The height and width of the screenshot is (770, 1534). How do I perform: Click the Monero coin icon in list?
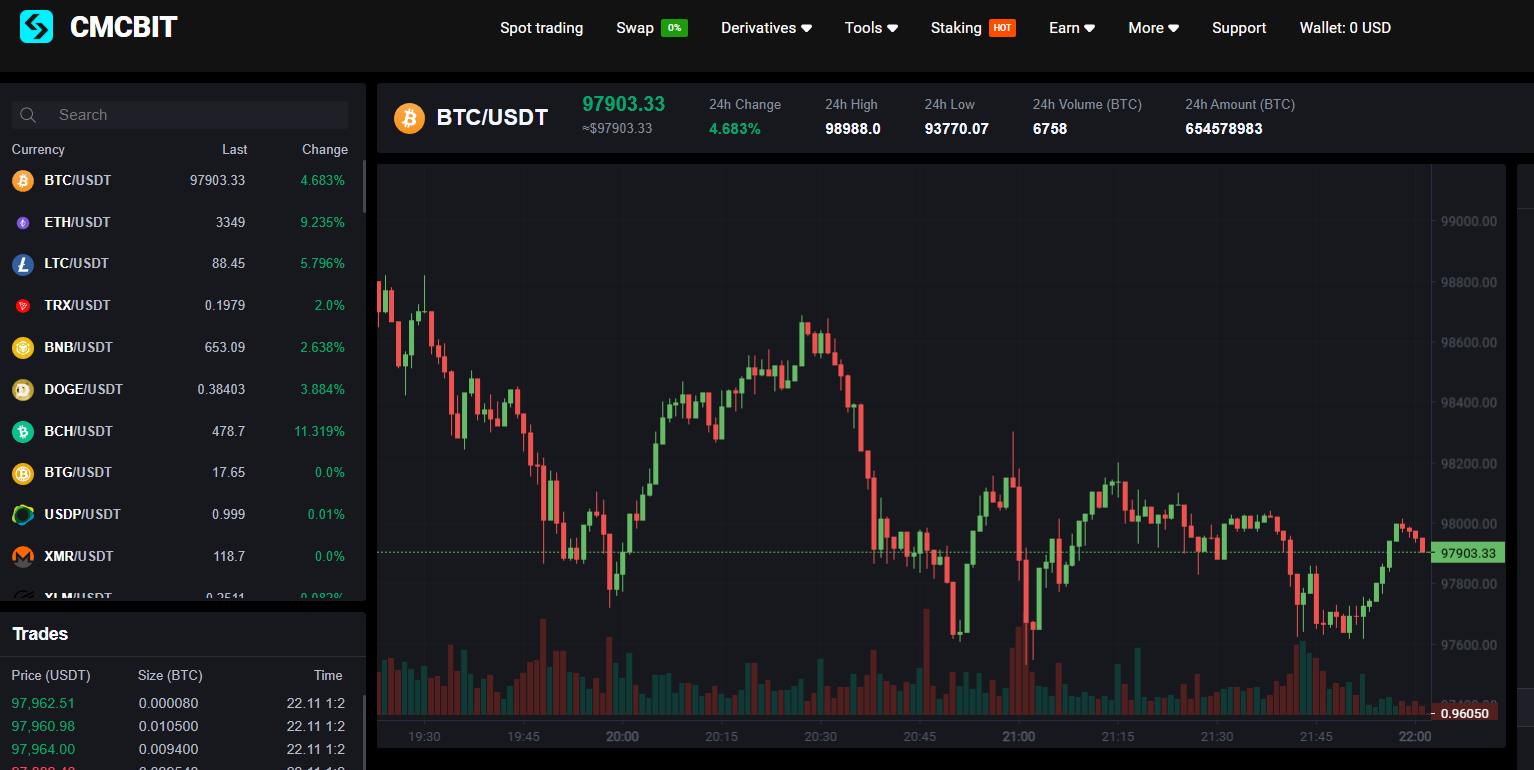(23, 556)
